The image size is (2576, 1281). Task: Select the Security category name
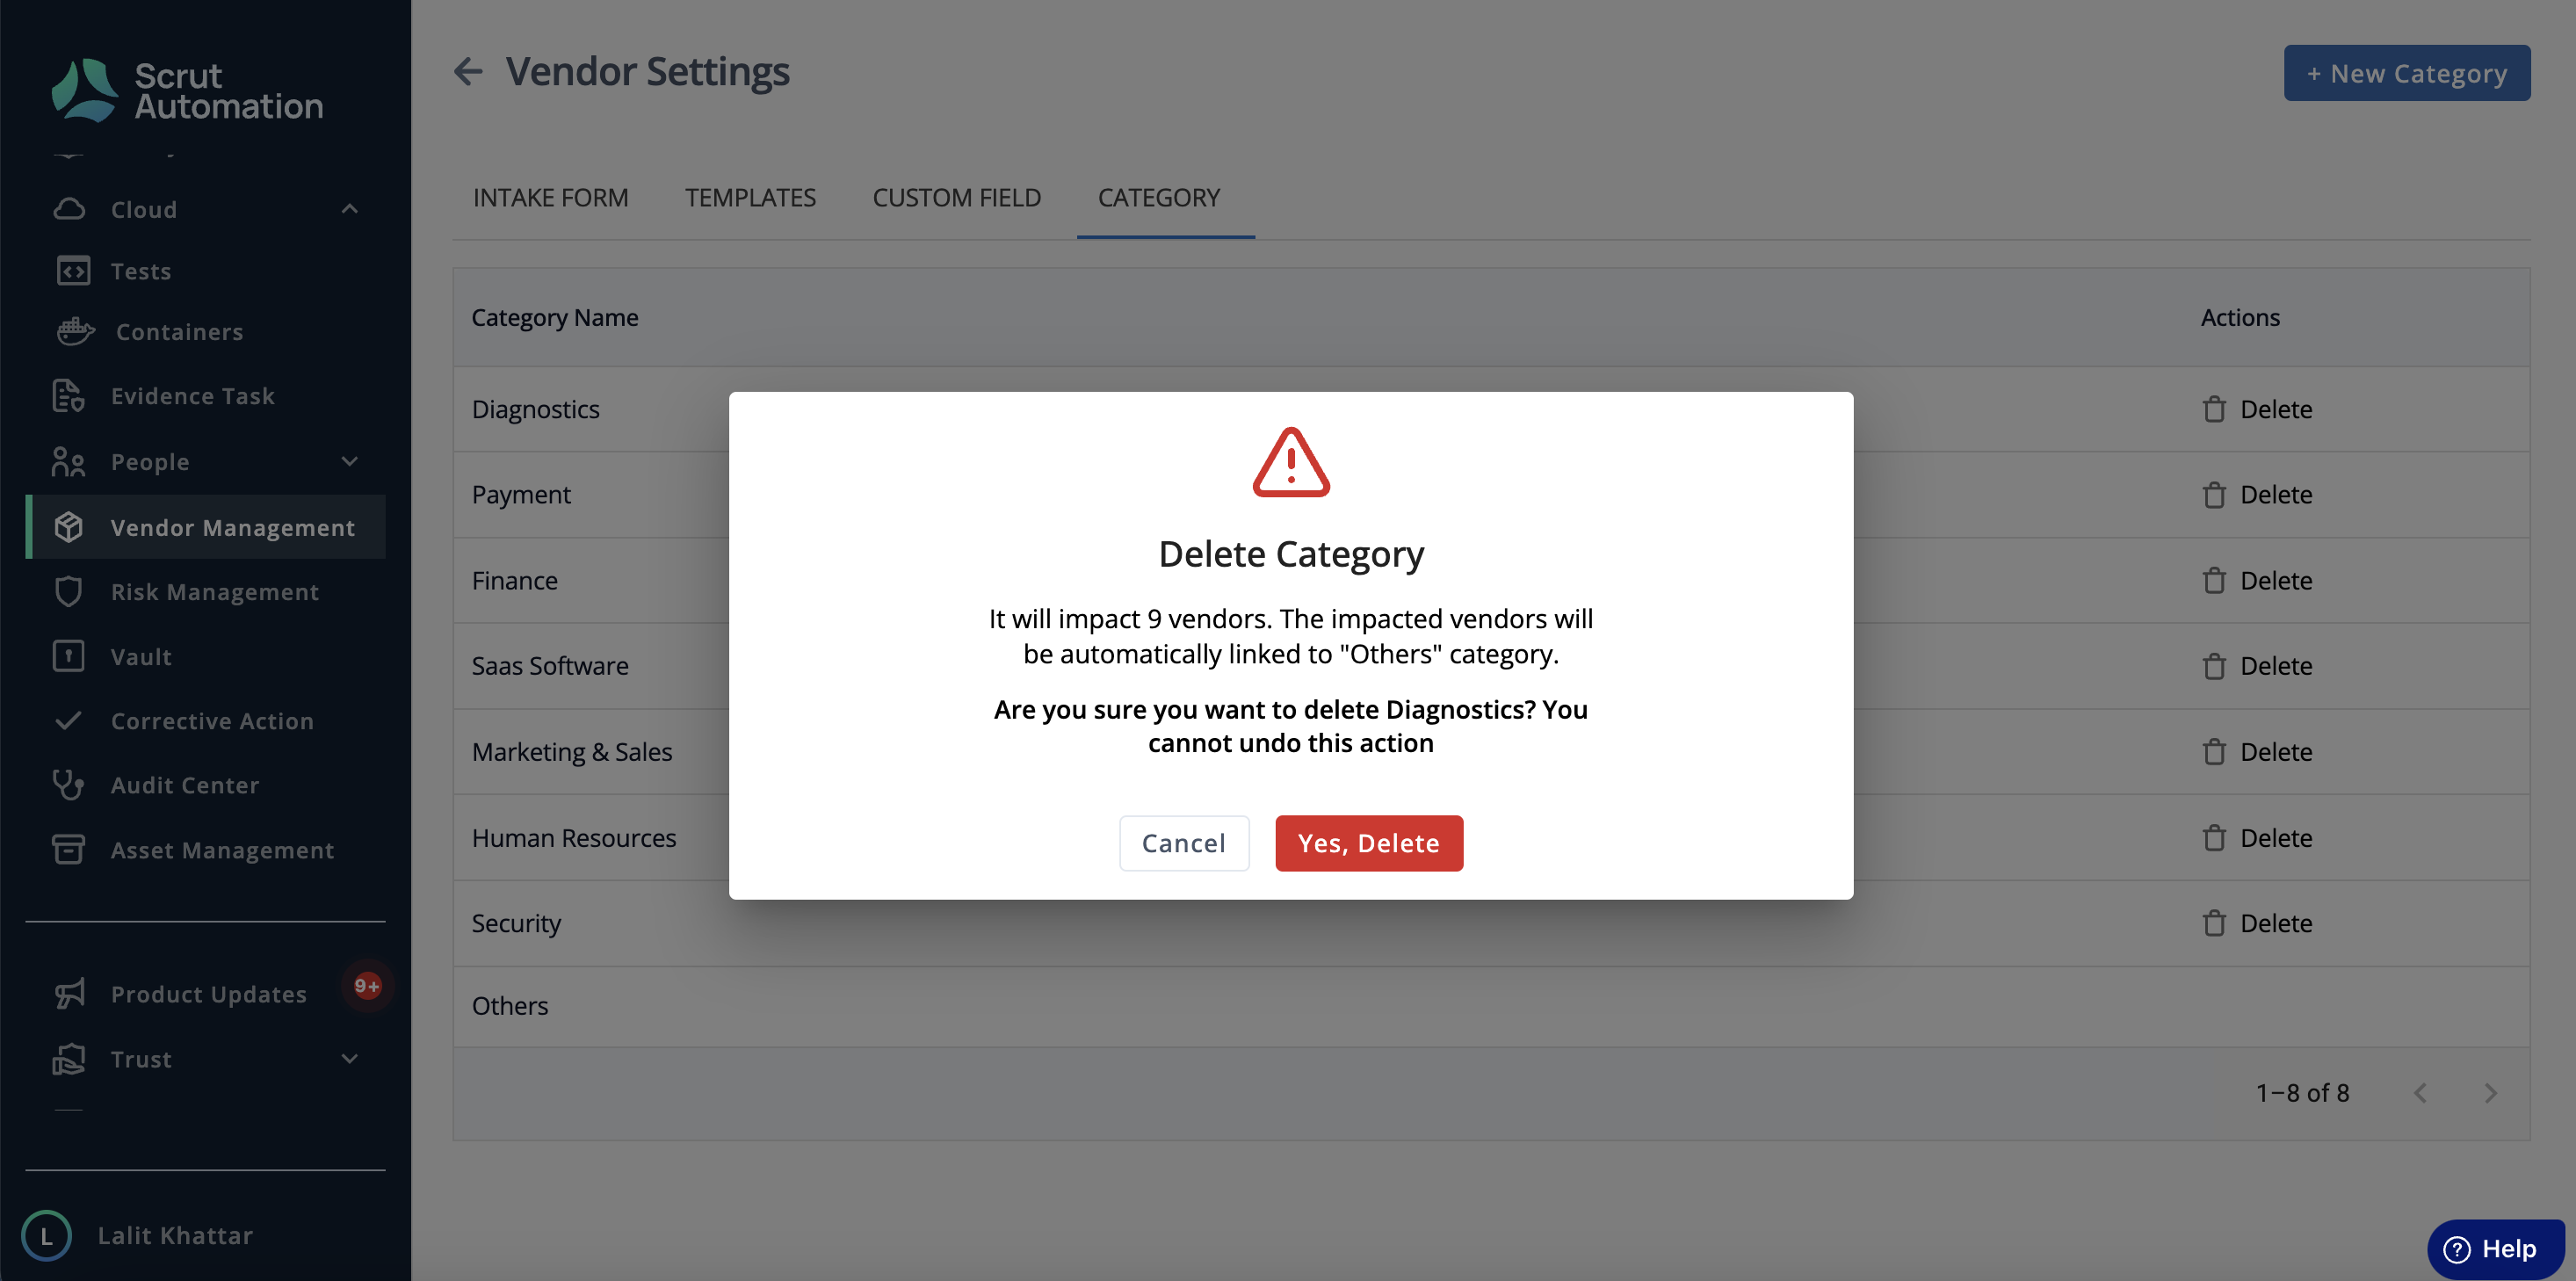[x=516, y=923]
